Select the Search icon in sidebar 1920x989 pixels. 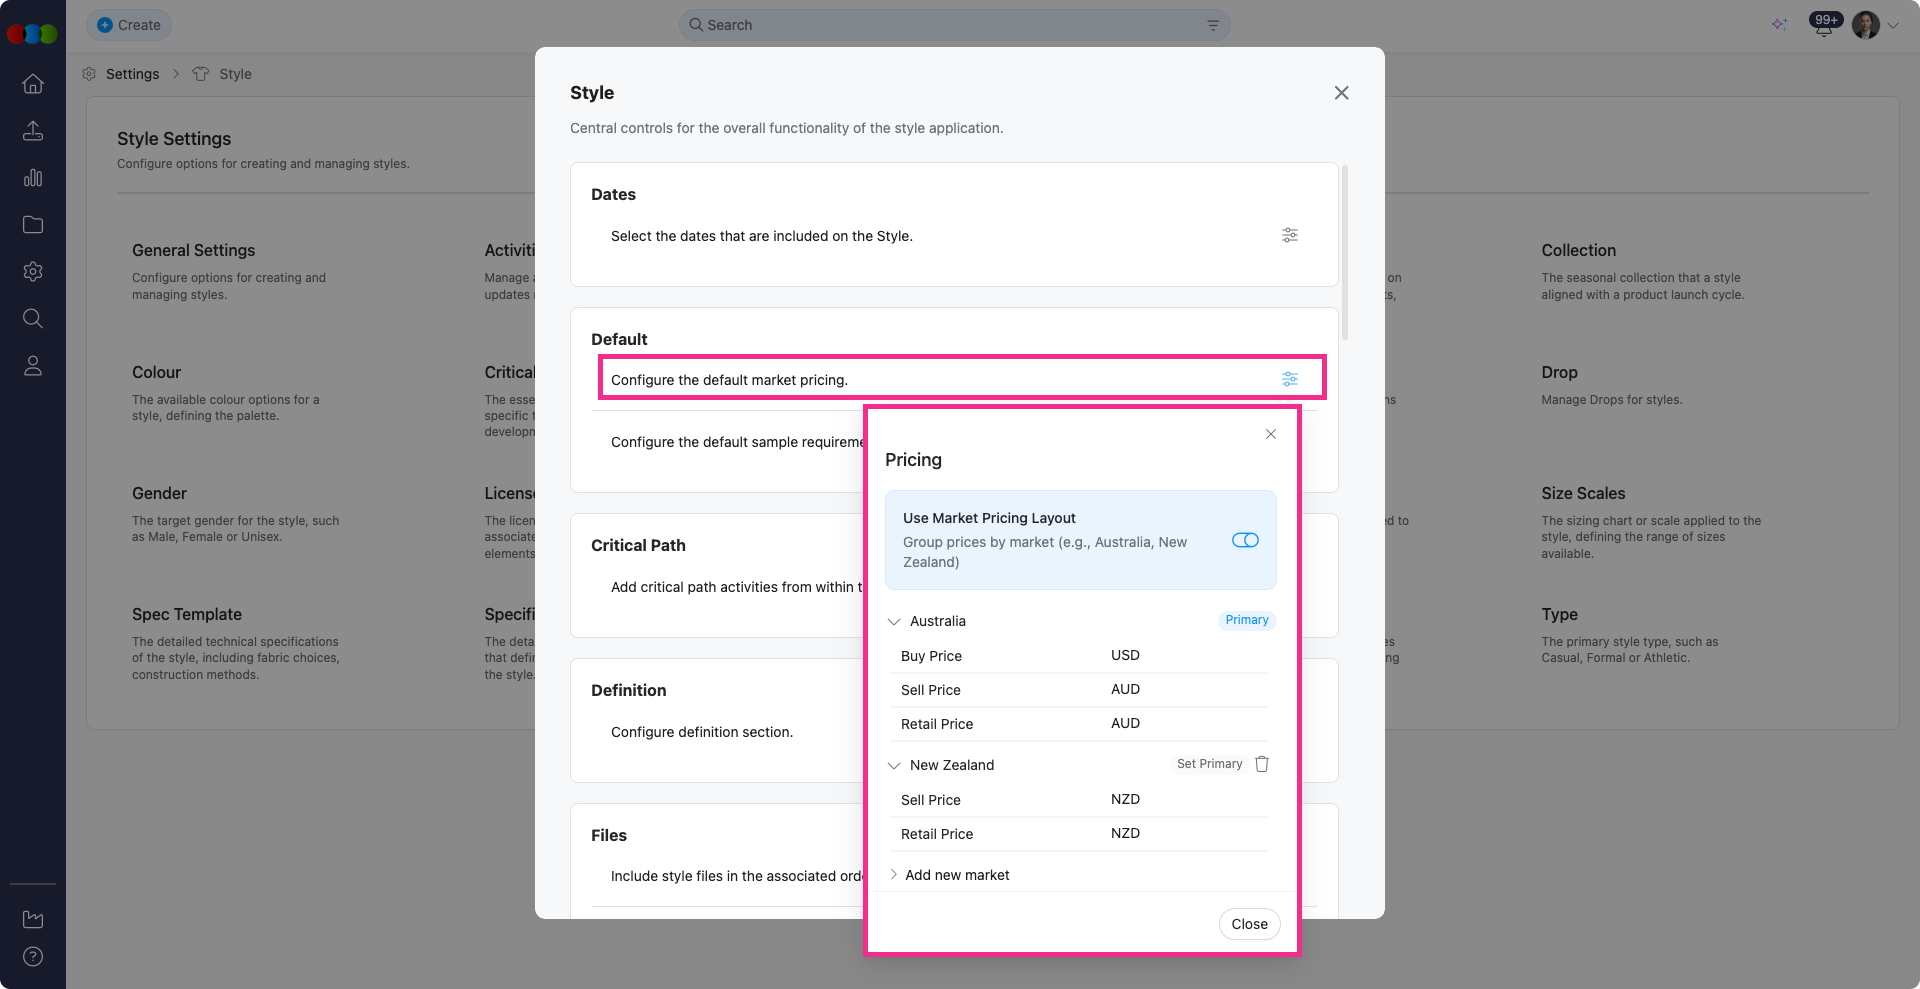coord(33,318)
